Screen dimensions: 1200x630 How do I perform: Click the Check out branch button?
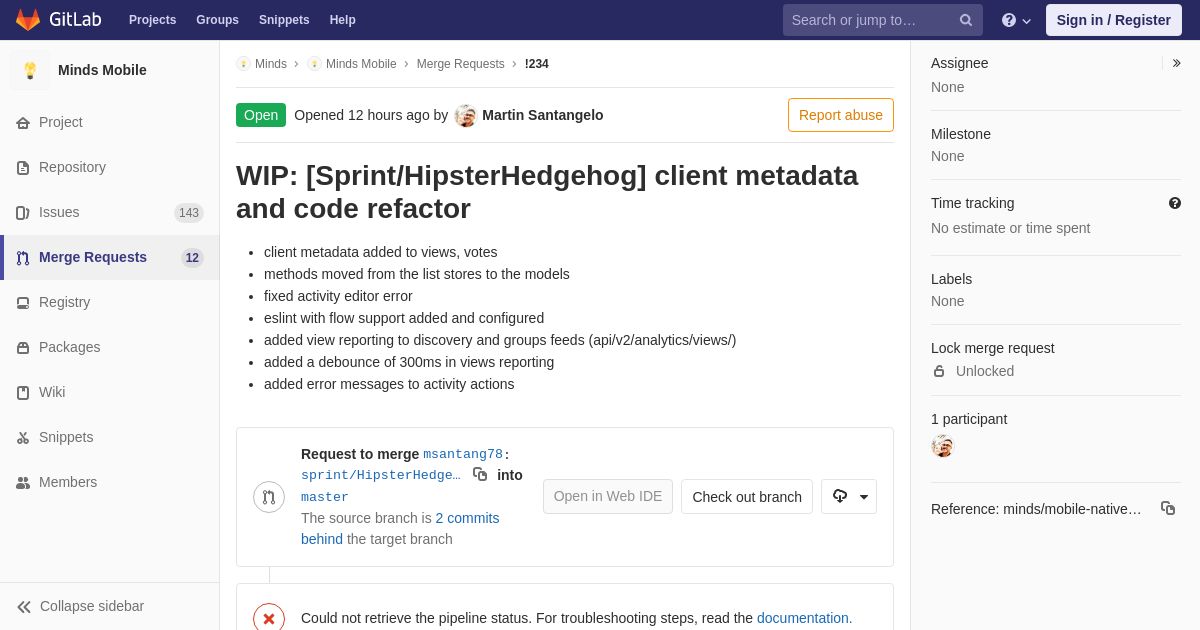pyautogui.click(x=746, y=497)
